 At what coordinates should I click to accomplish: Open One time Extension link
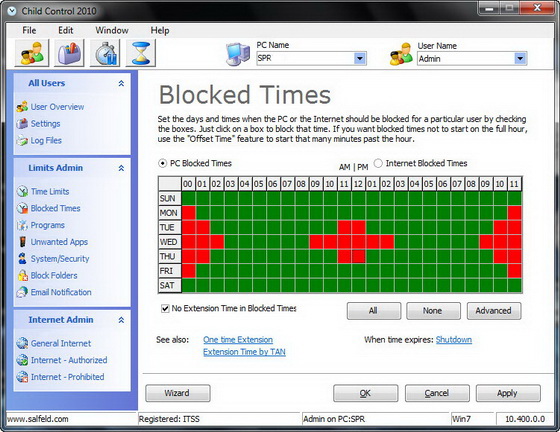pos(238,340)
